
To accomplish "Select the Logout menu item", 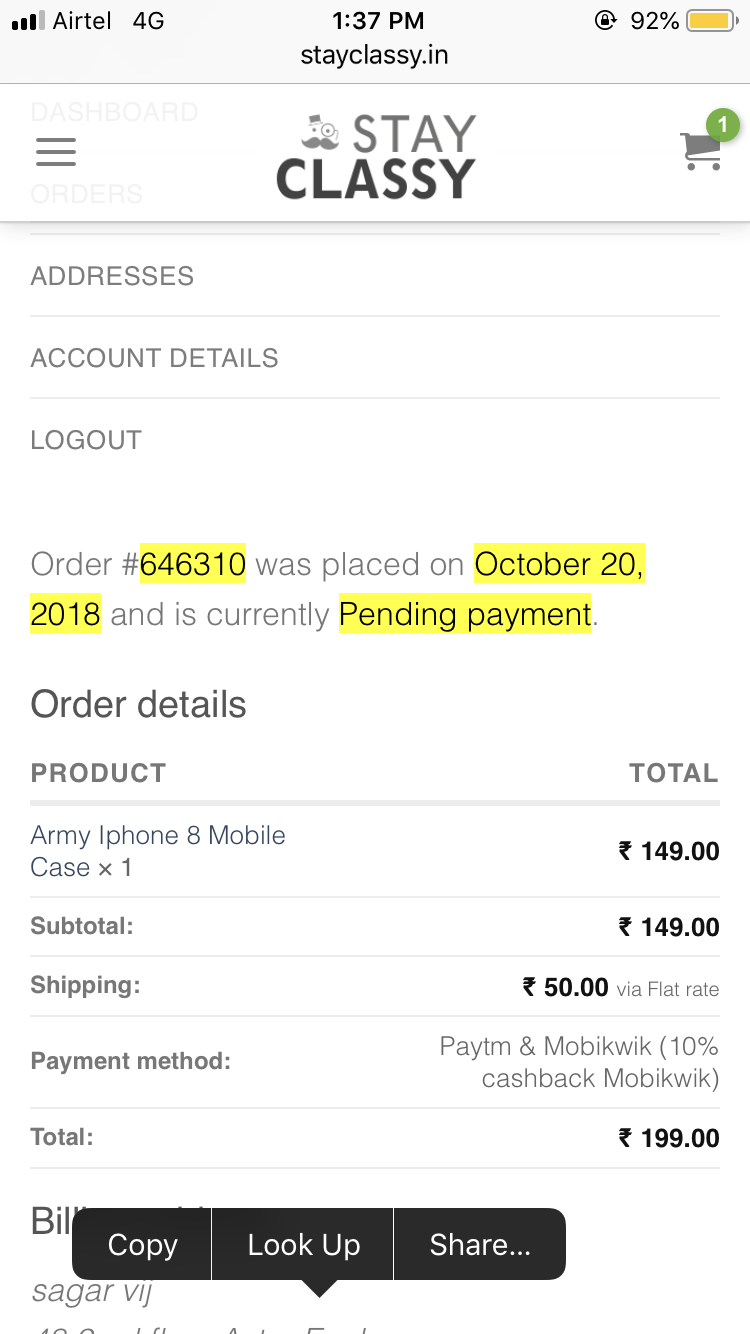I will click(86, 440).
